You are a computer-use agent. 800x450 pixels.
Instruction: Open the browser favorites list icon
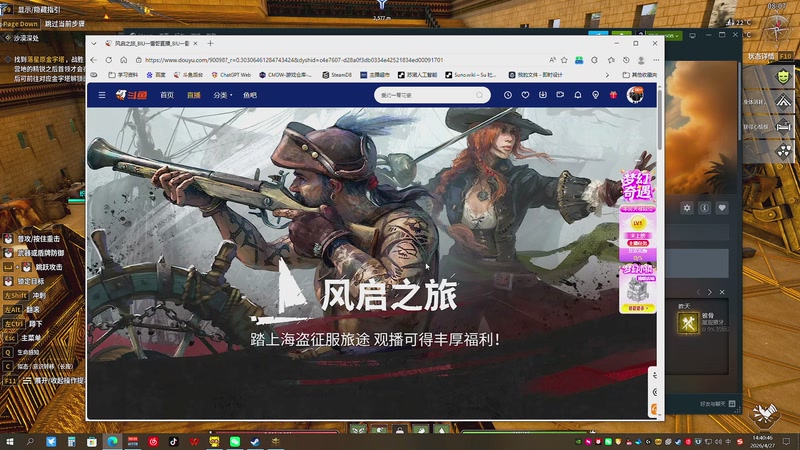pos(611,60)
